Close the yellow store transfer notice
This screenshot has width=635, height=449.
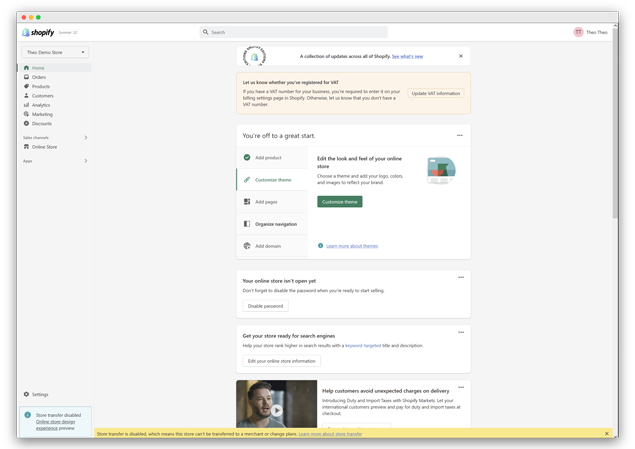[x=607, y=434]
